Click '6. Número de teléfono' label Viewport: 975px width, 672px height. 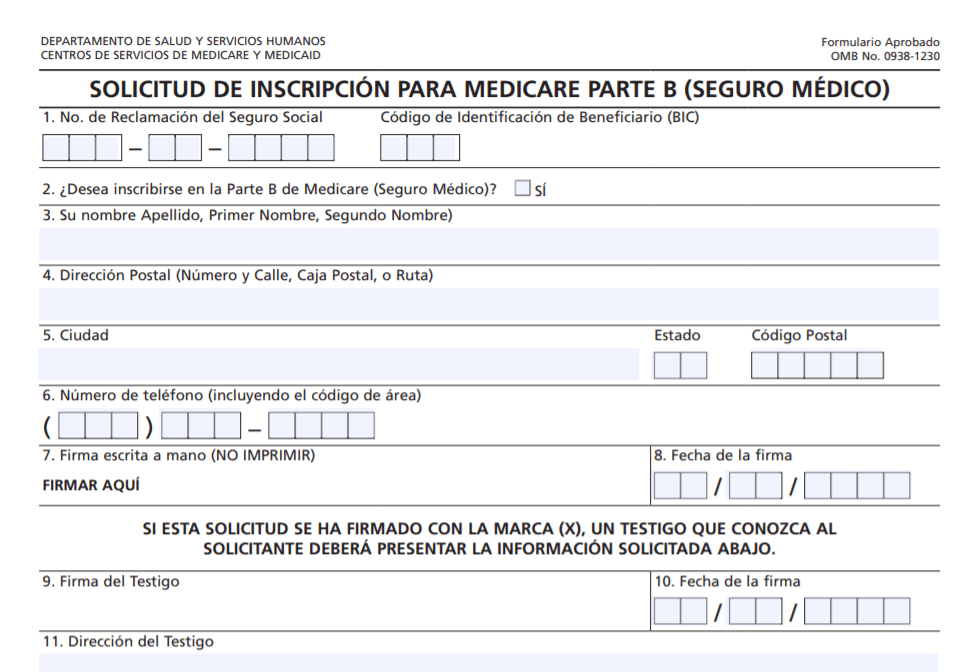click(231, 395)
